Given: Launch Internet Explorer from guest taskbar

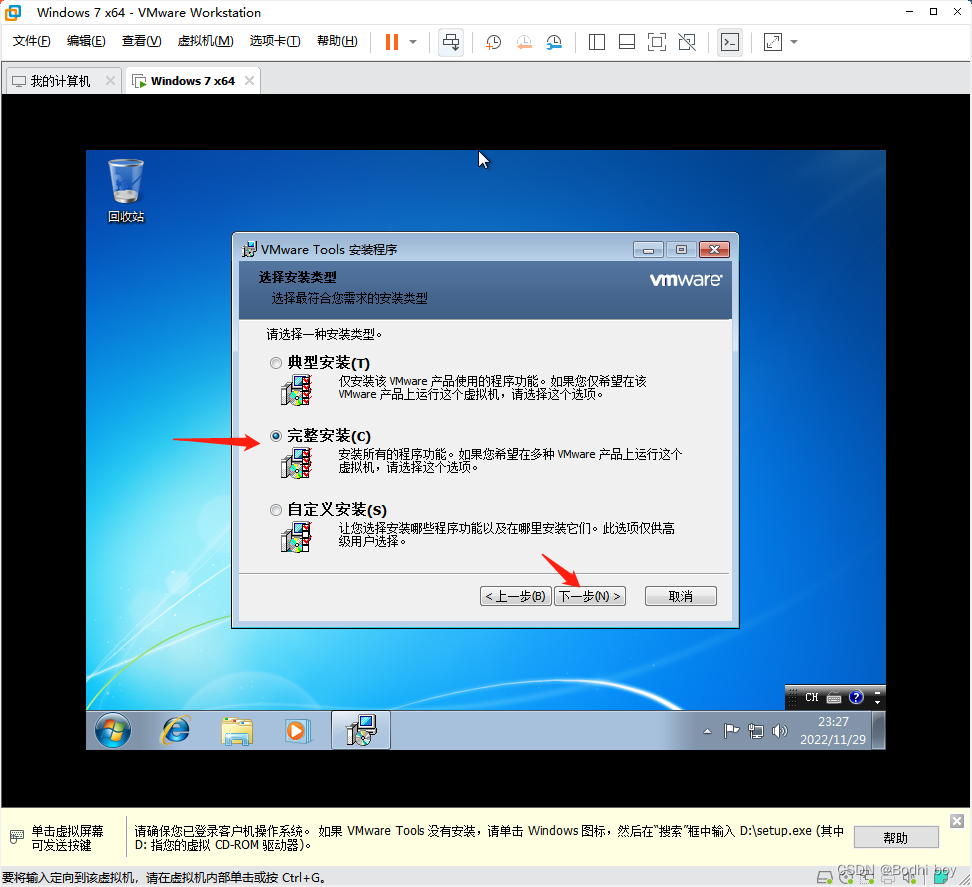Looking at the screenshot, I should pyautogui.click(x=176, y=731).
